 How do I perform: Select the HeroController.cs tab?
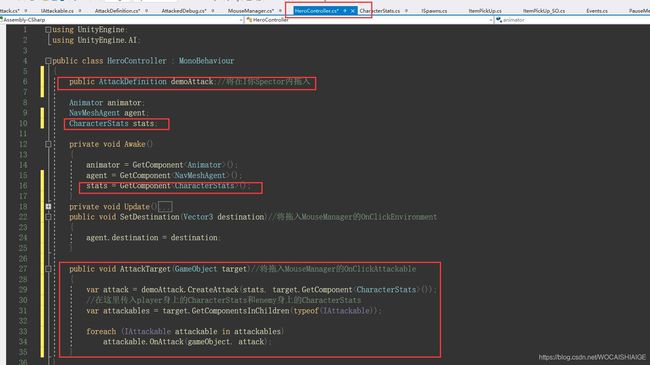point(317,11)
